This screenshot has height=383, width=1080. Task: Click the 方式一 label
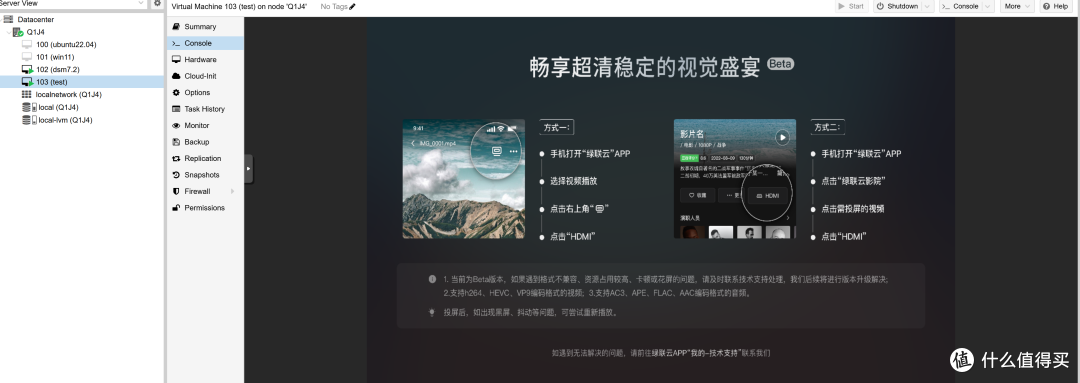557,127
